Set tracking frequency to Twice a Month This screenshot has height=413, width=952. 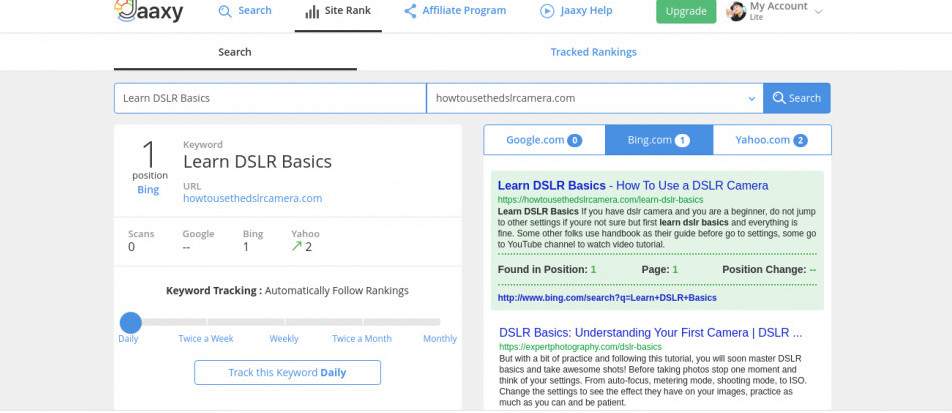tap(362, 339)
